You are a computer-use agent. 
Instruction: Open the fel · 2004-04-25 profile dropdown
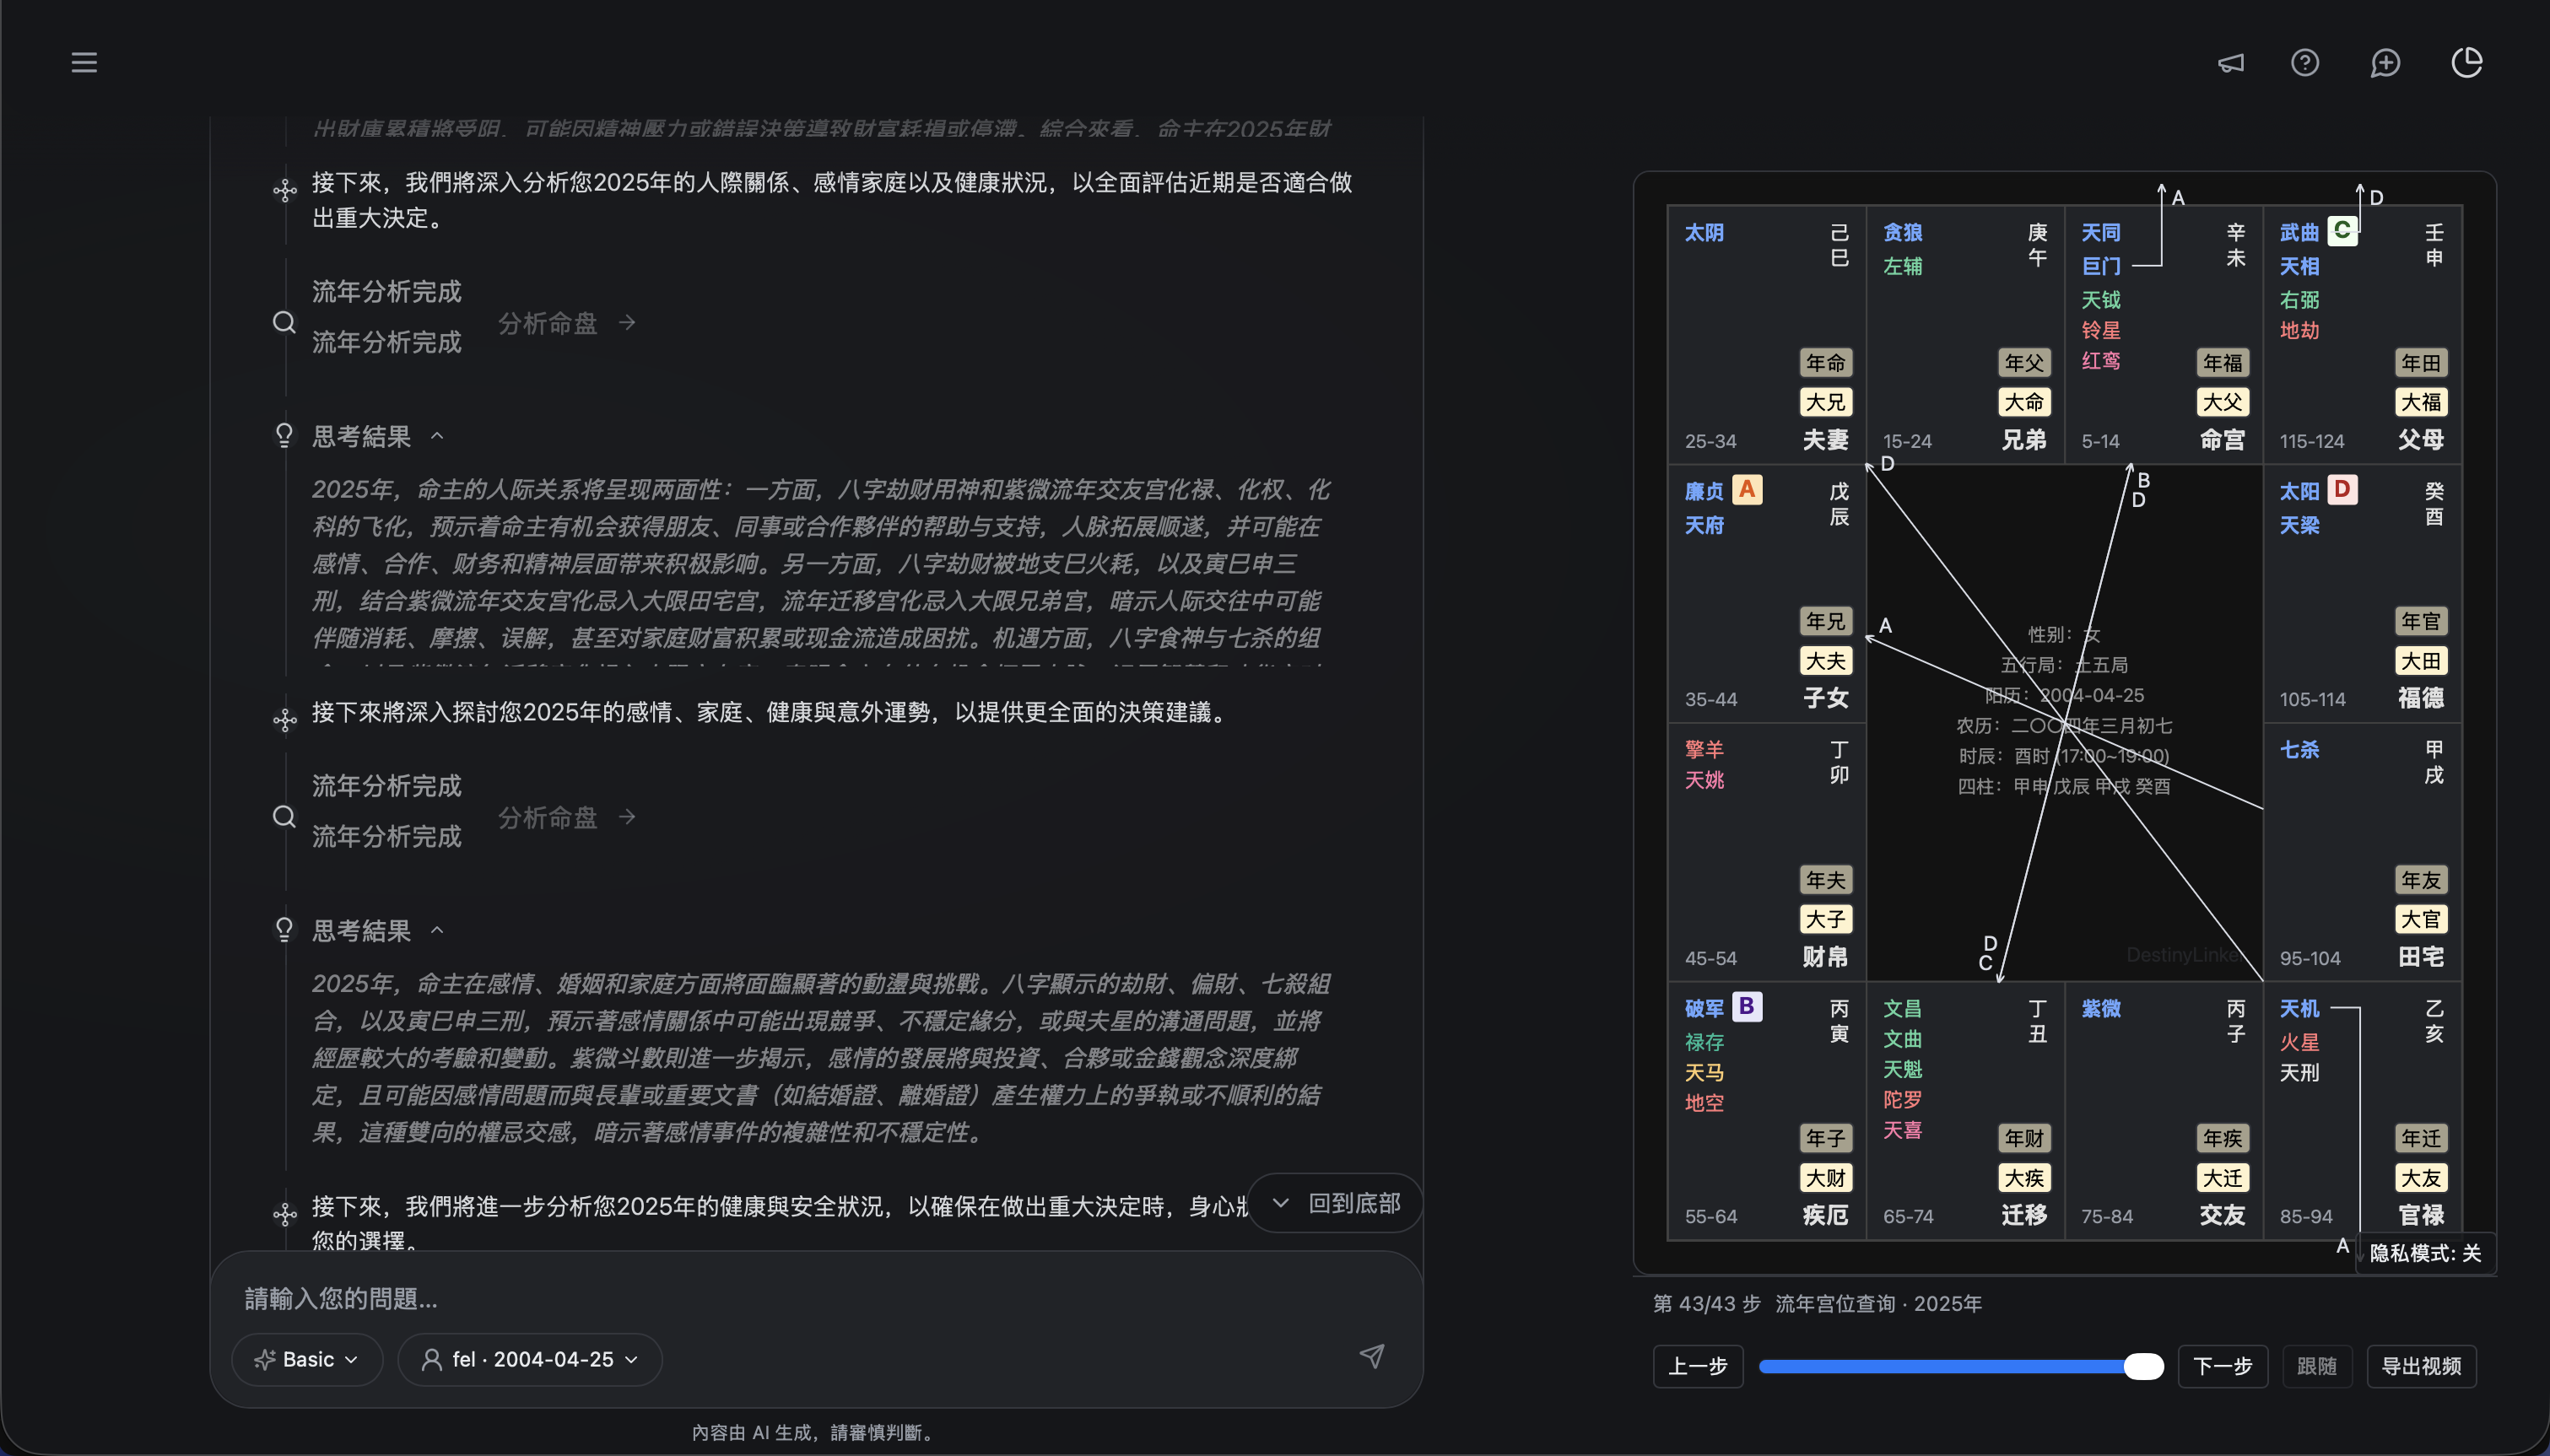(x=530, y=1358)
